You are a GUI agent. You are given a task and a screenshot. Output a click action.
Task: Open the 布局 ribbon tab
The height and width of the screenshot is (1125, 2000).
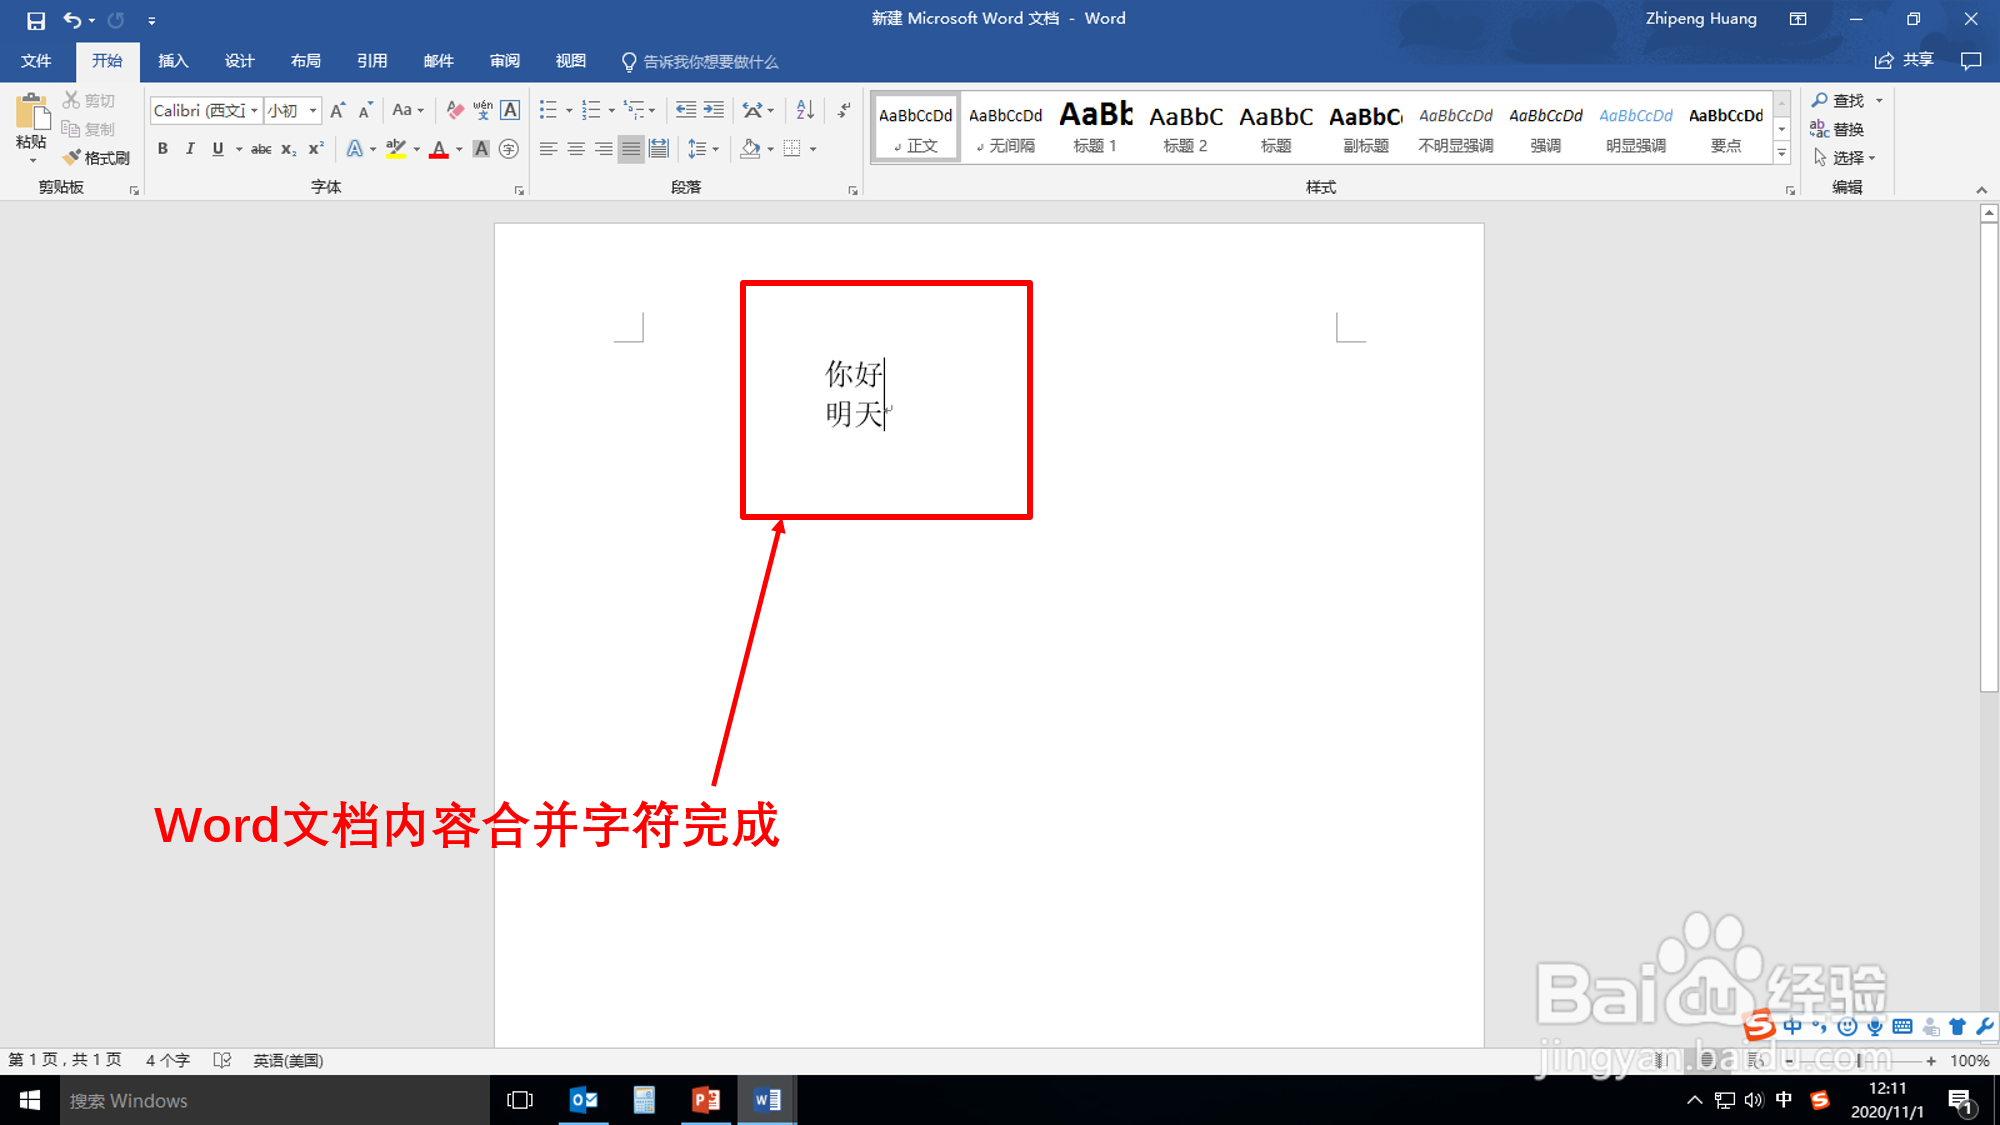pyautogui.click(x=305, y=61)
